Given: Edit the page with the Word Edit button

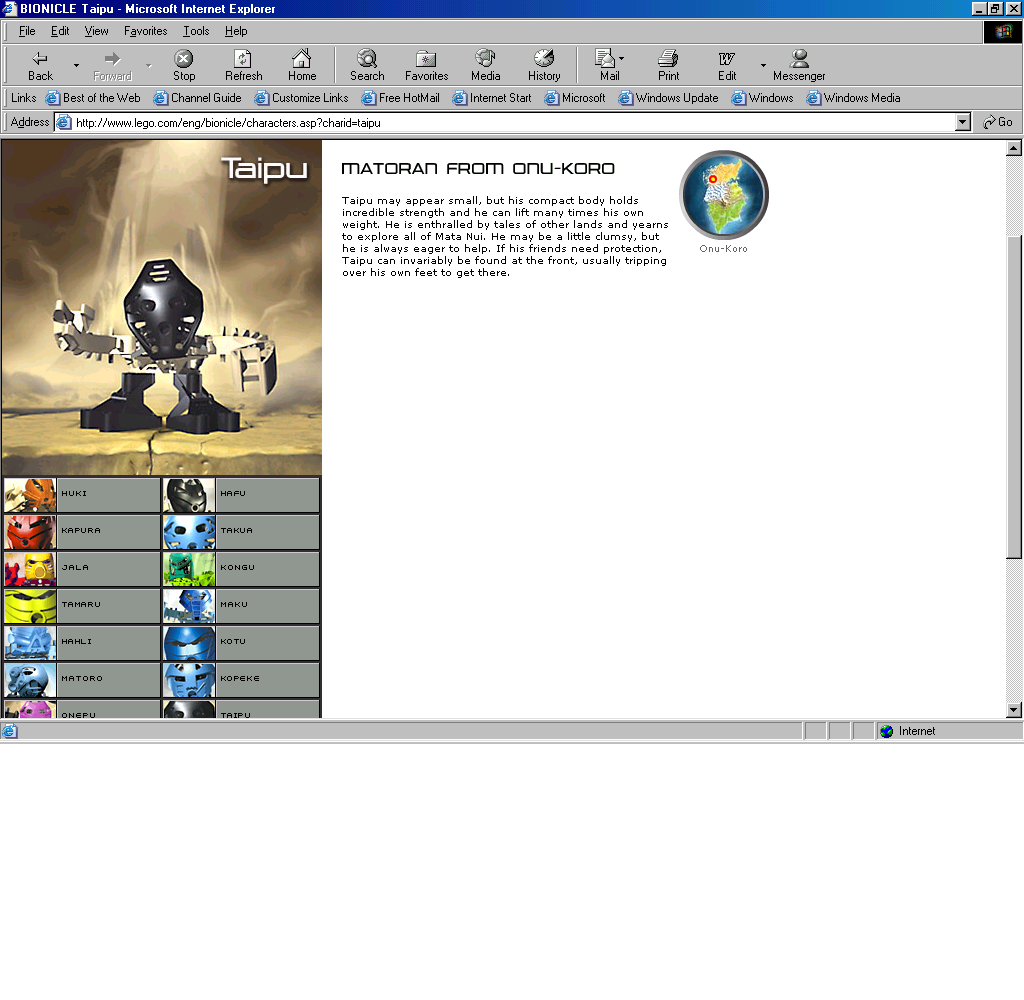Looking at the screenshot, I should tap(727, 66).
